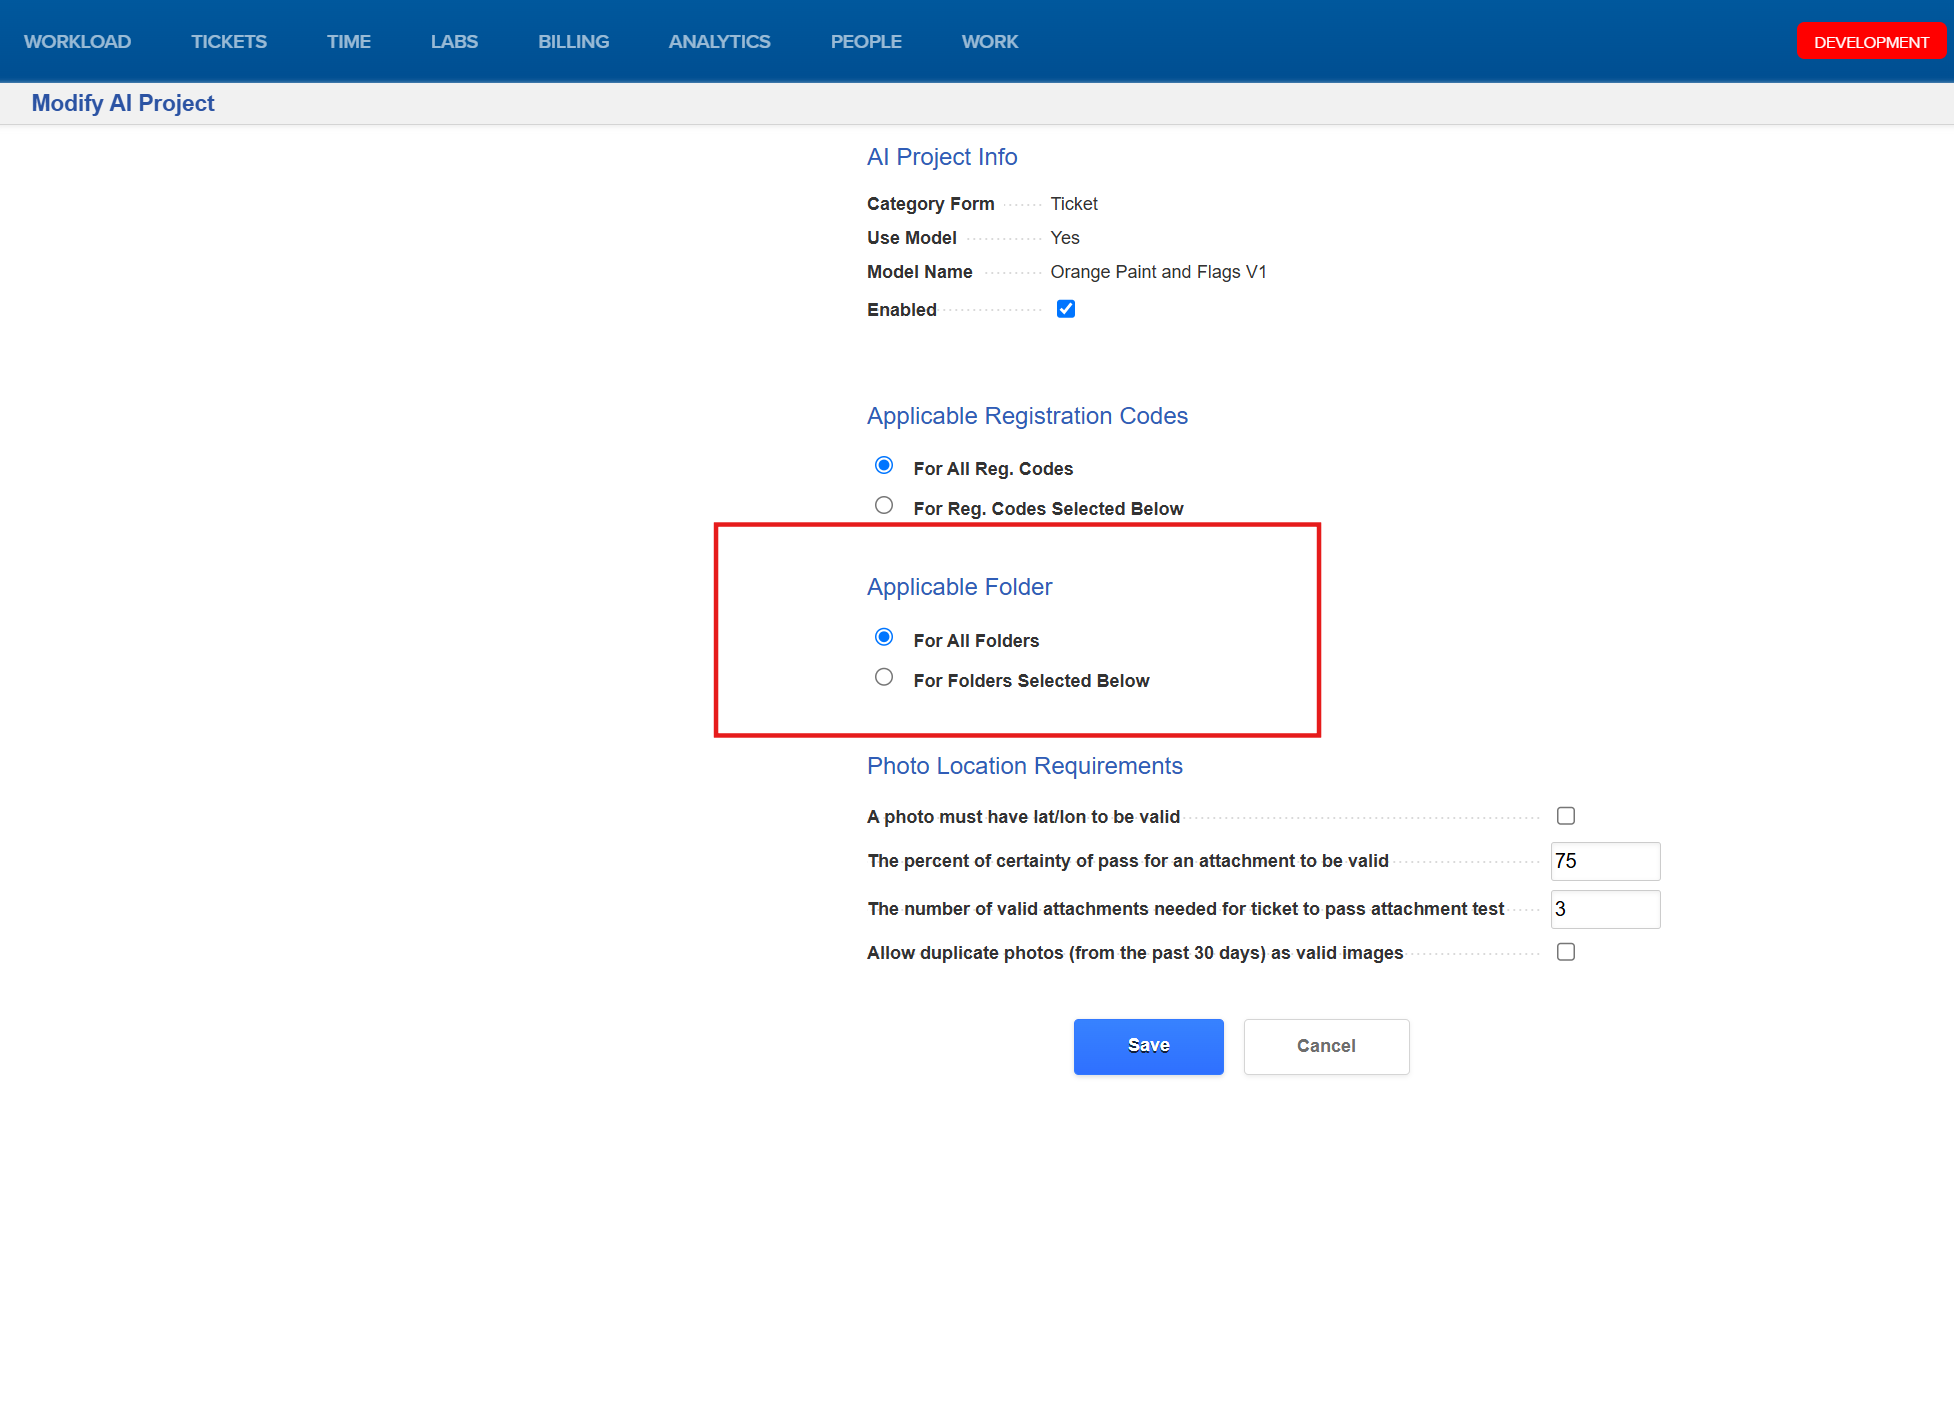Open the TICKETS menu
The height and width of the screenshot is (1401, 1954).
pos(228,42)
